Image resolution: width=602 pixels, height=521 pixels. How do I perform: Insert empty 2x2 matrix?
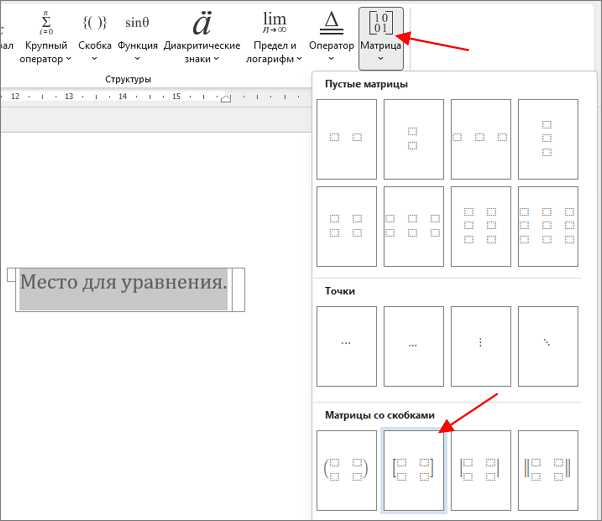tap(346, 226)
